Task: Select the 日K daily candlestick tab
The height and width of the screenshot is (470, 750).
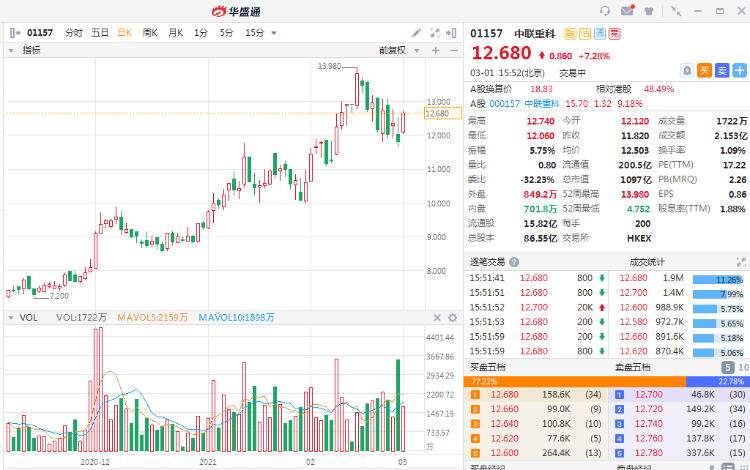Action: 125,33
